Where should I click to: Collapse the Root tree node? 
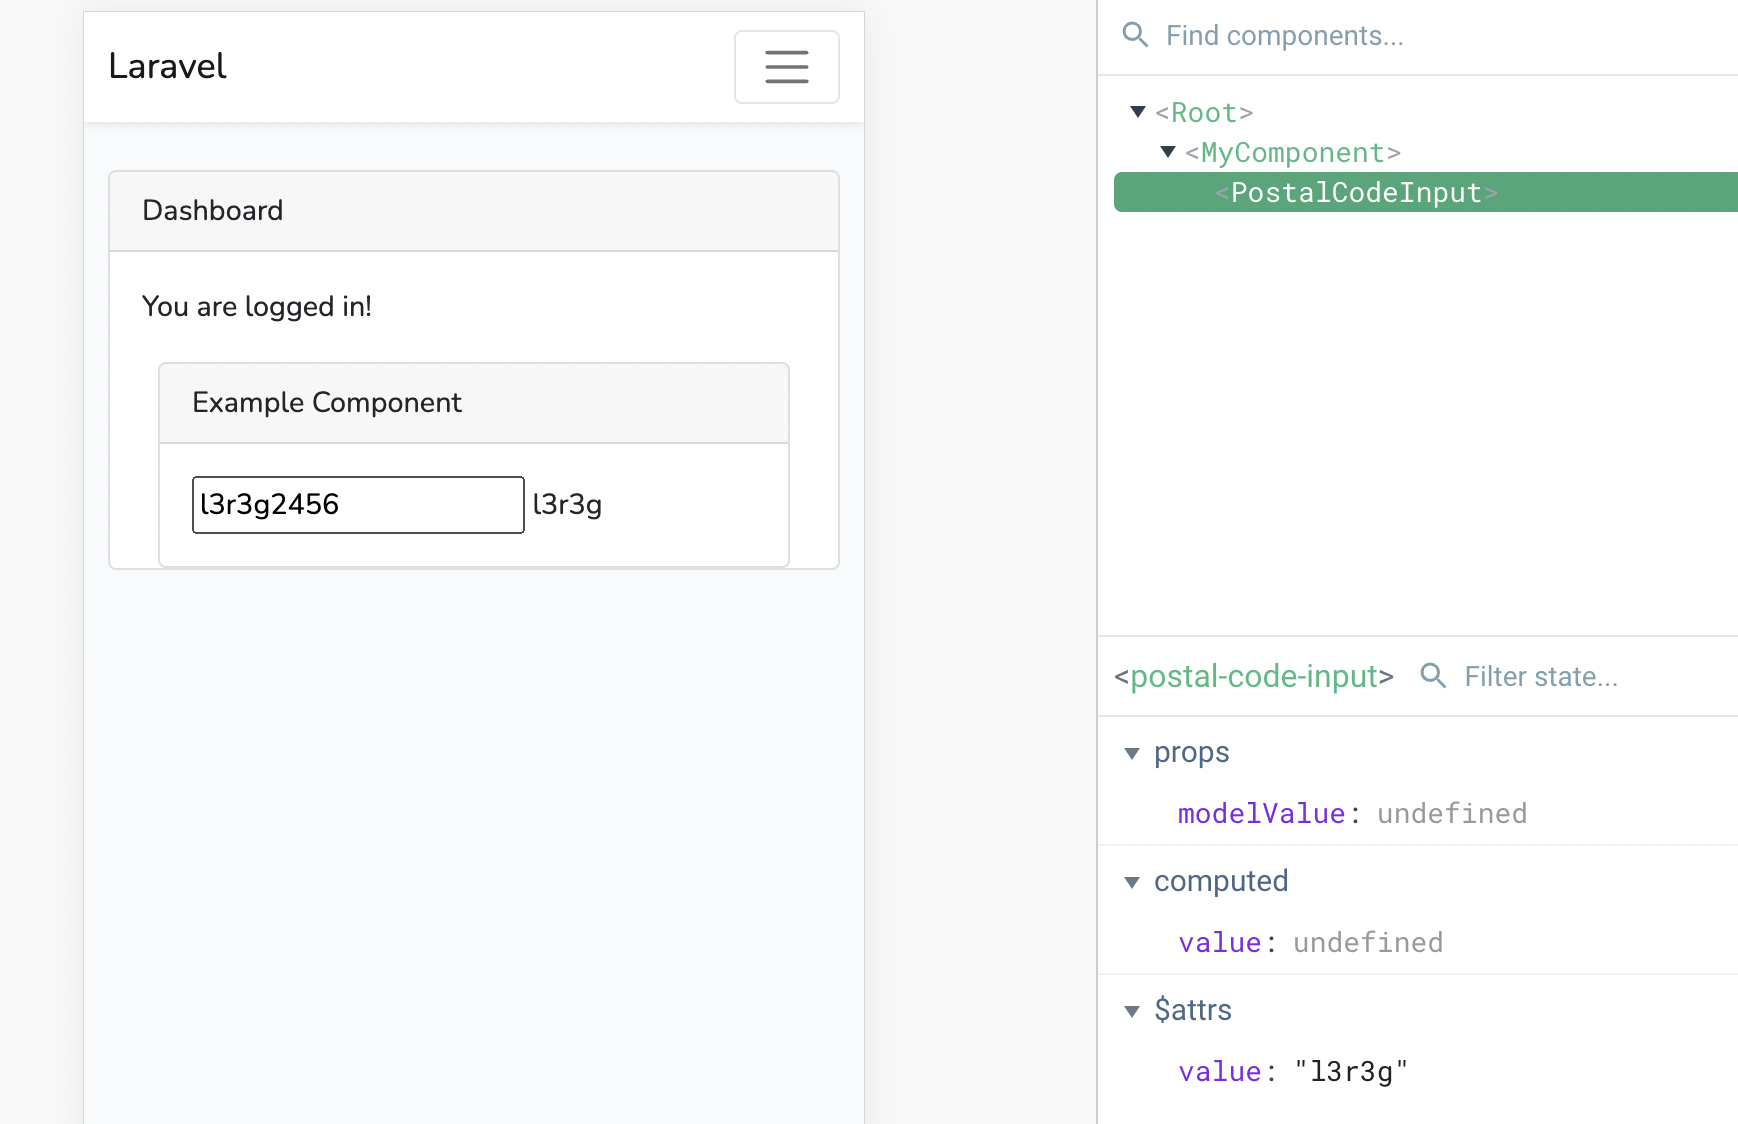[1138, 112]
